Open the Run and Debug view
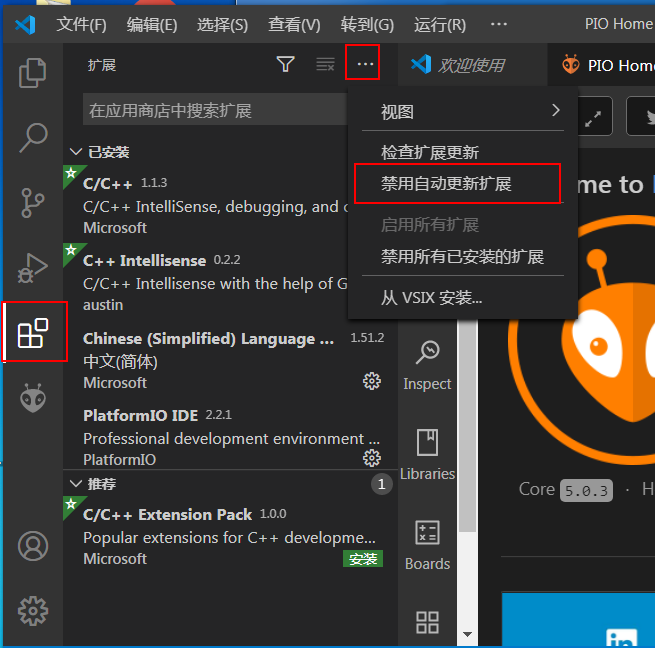This screenshot has width=655, height=648. [x=33, y=268]
